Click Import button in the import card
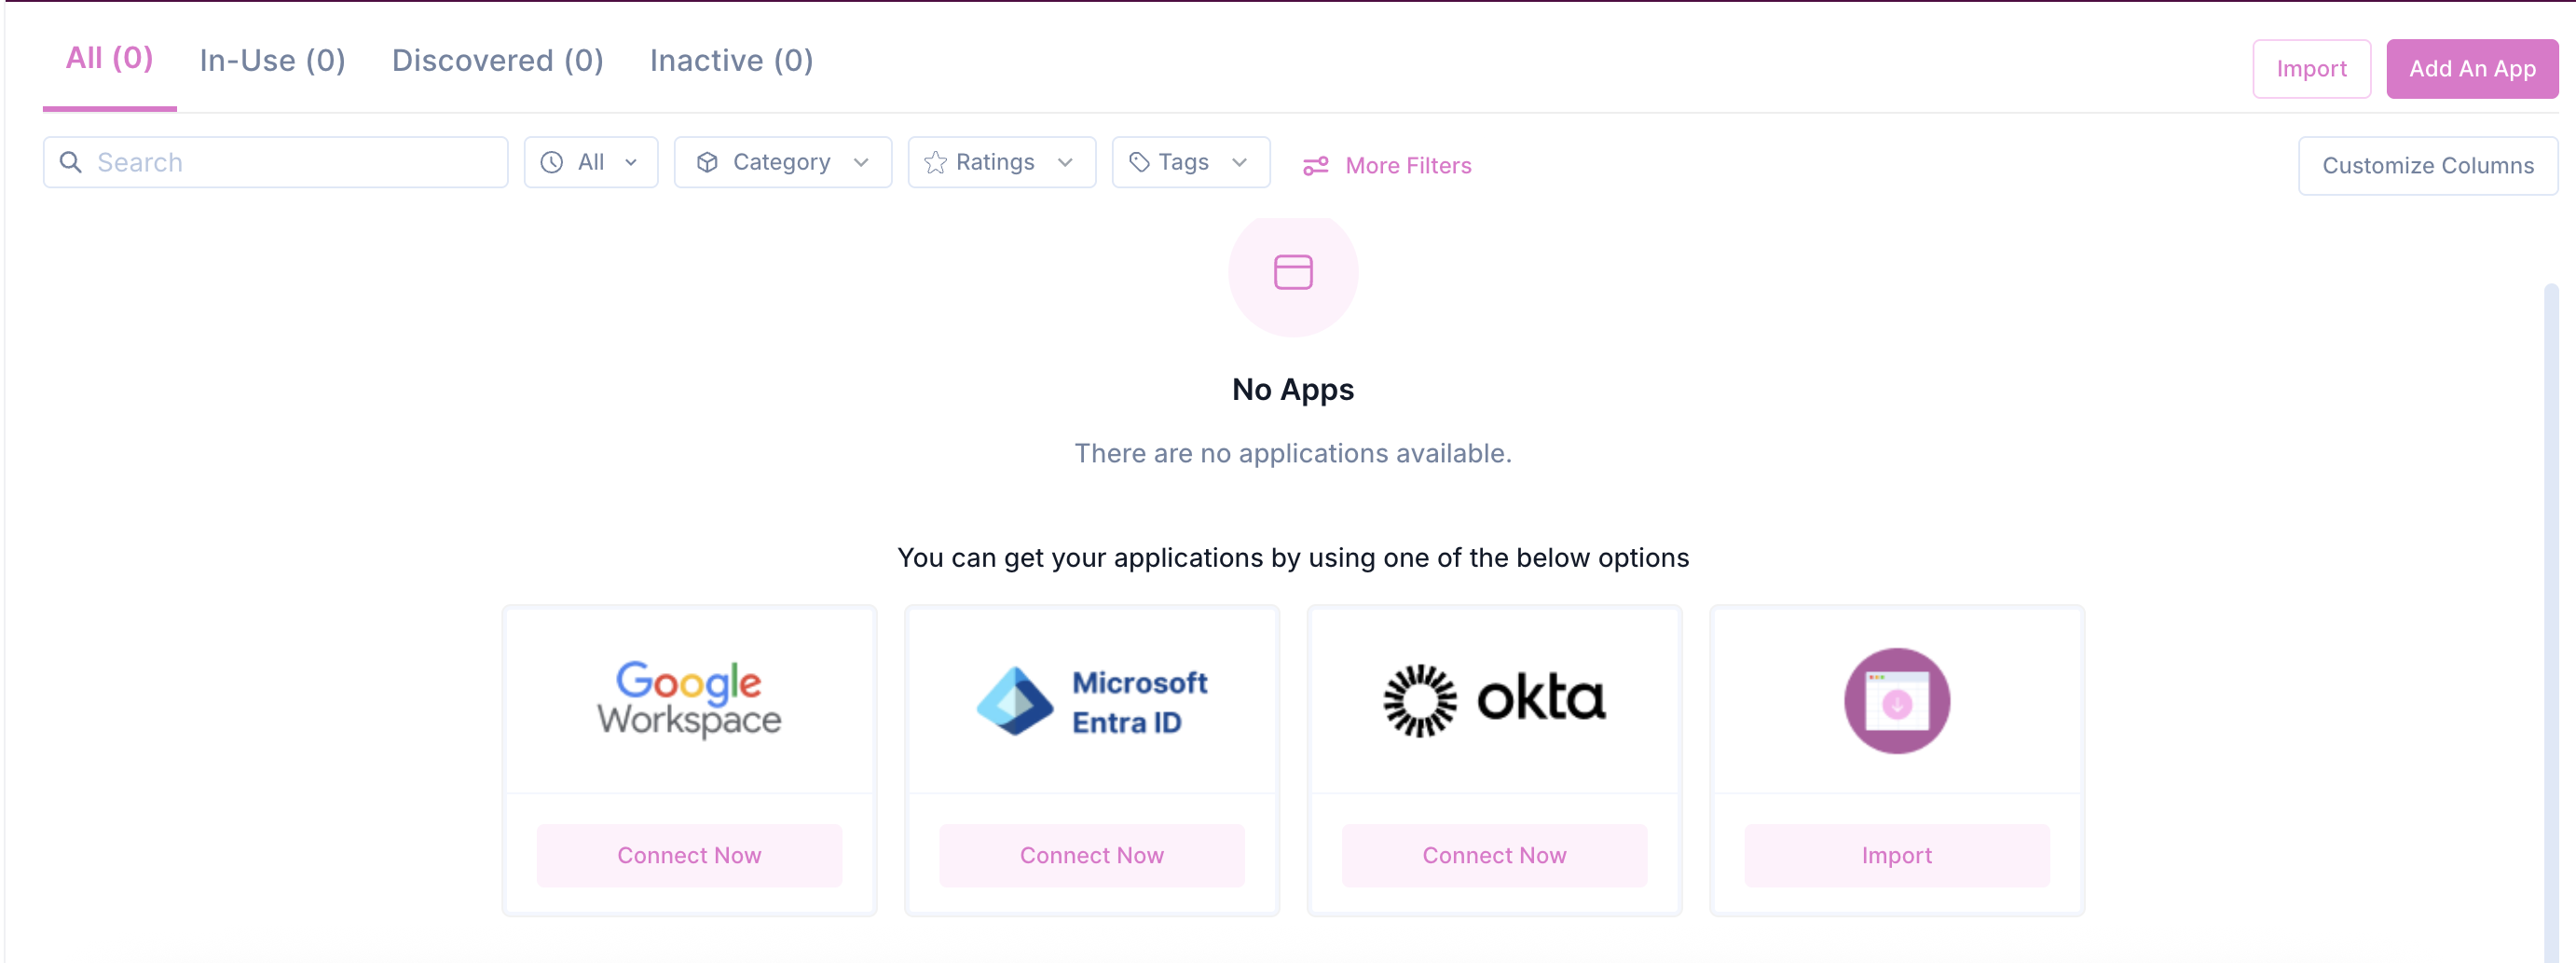Image resolution: width=2576 pixels, height=963 pixels. point(1897,855)
